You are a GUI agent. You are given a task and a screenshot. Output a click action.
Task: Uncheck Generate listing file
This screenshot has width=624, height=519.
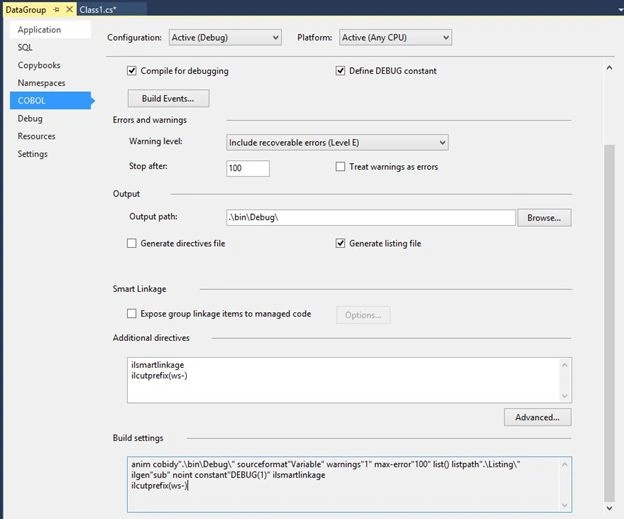point(340,243)
